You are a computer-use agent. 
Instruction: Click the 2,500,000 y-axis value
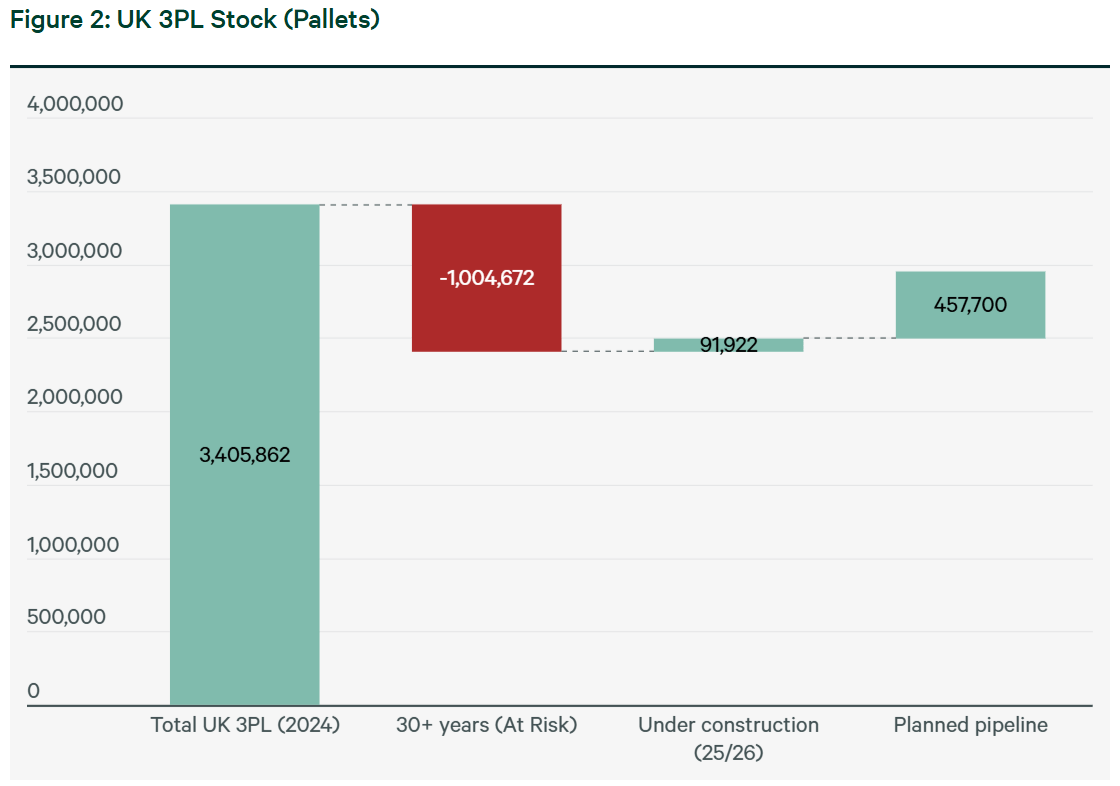coord(74,324)
